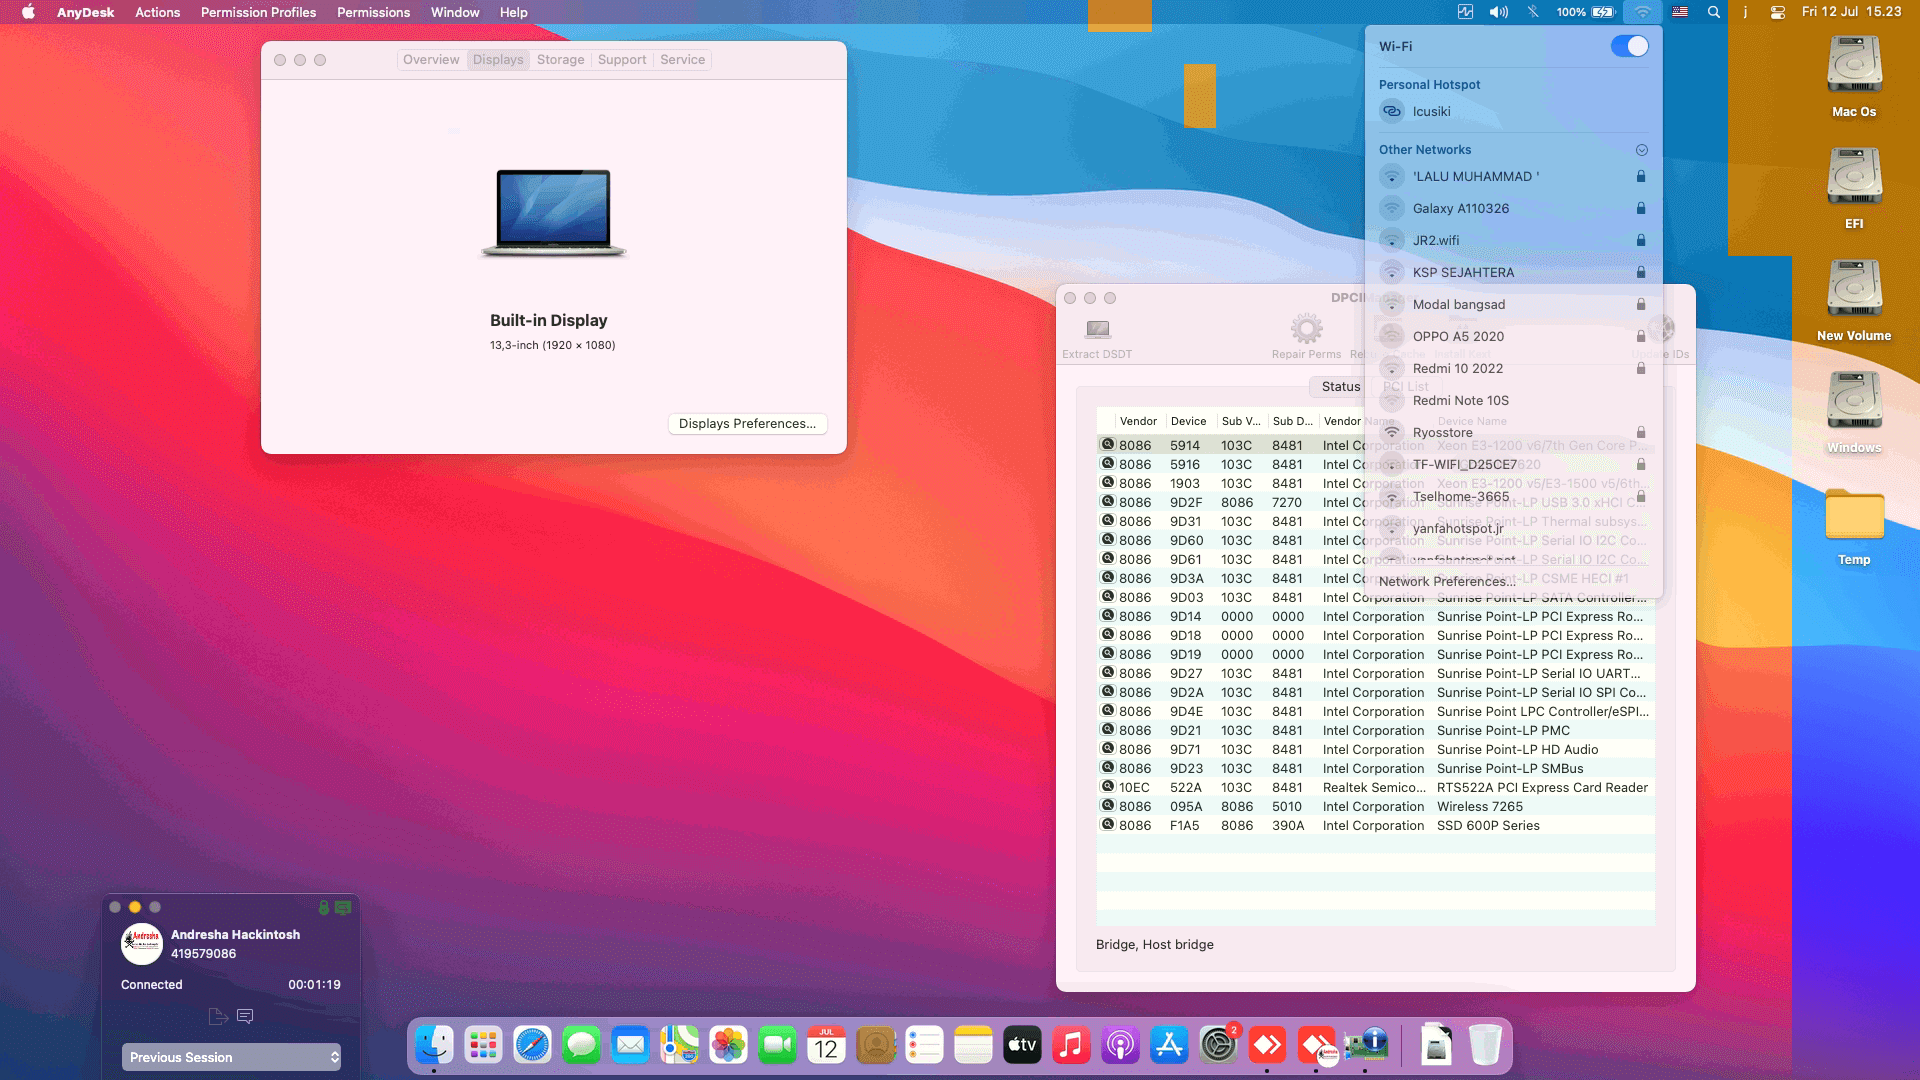This screenshot has height=1080, width=1920.
Task: Collapse the Other Networks list
Action: point(1641,150)
